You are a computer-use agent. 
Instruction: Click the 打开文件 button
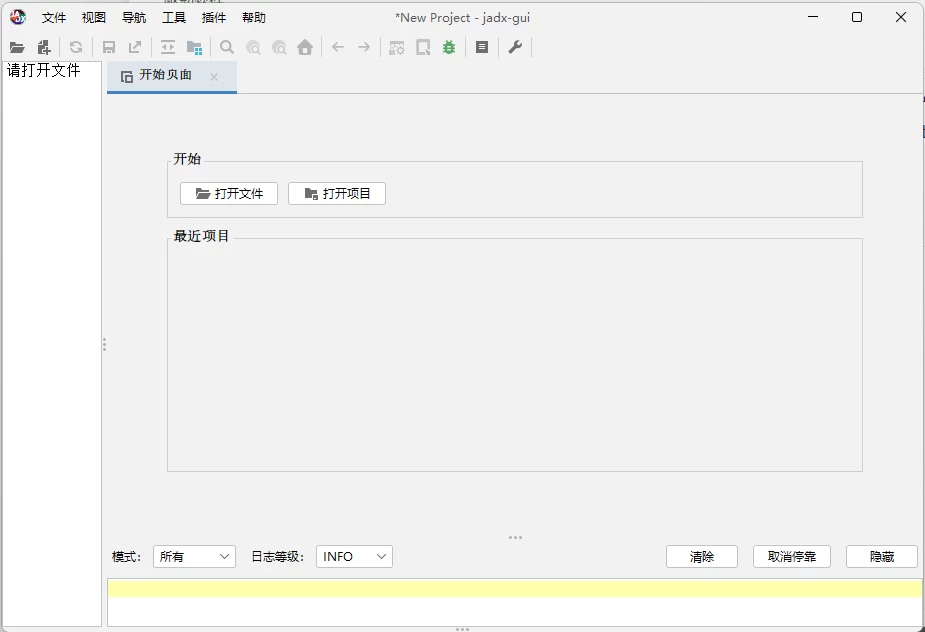click(x=229, y=193)
